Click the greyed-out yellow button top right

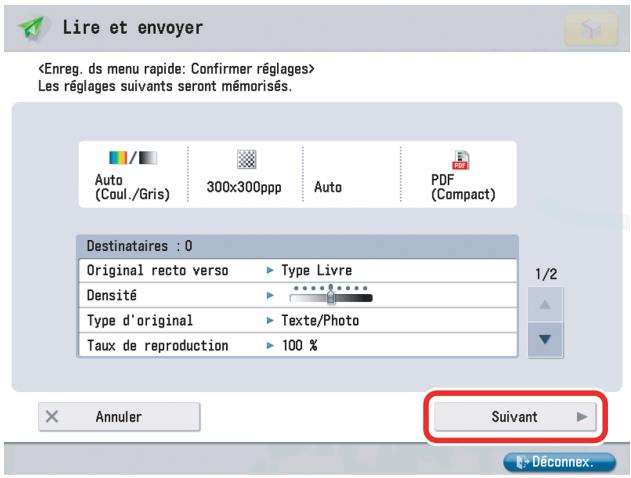tap(591, 29)
